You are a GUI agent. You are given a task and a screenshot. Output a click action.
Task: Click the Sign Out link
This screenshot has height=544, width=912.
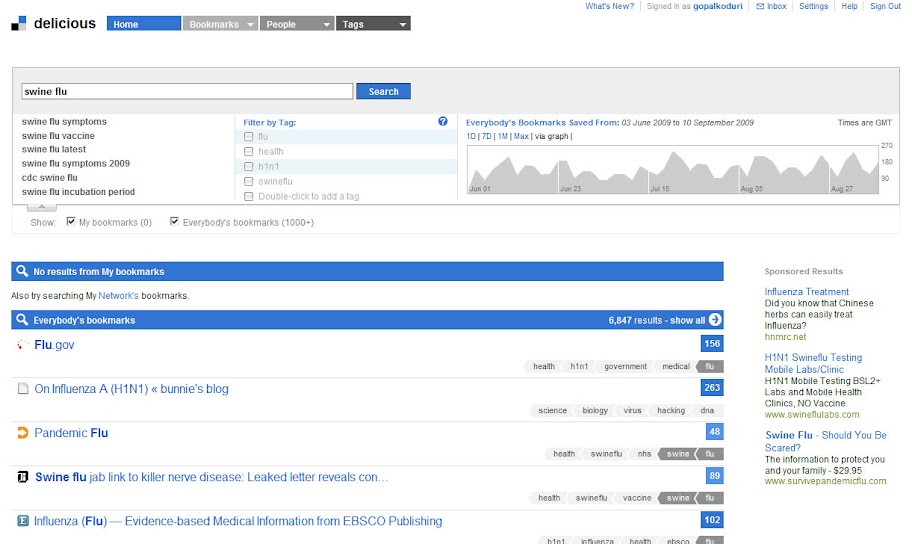(885, 6)
